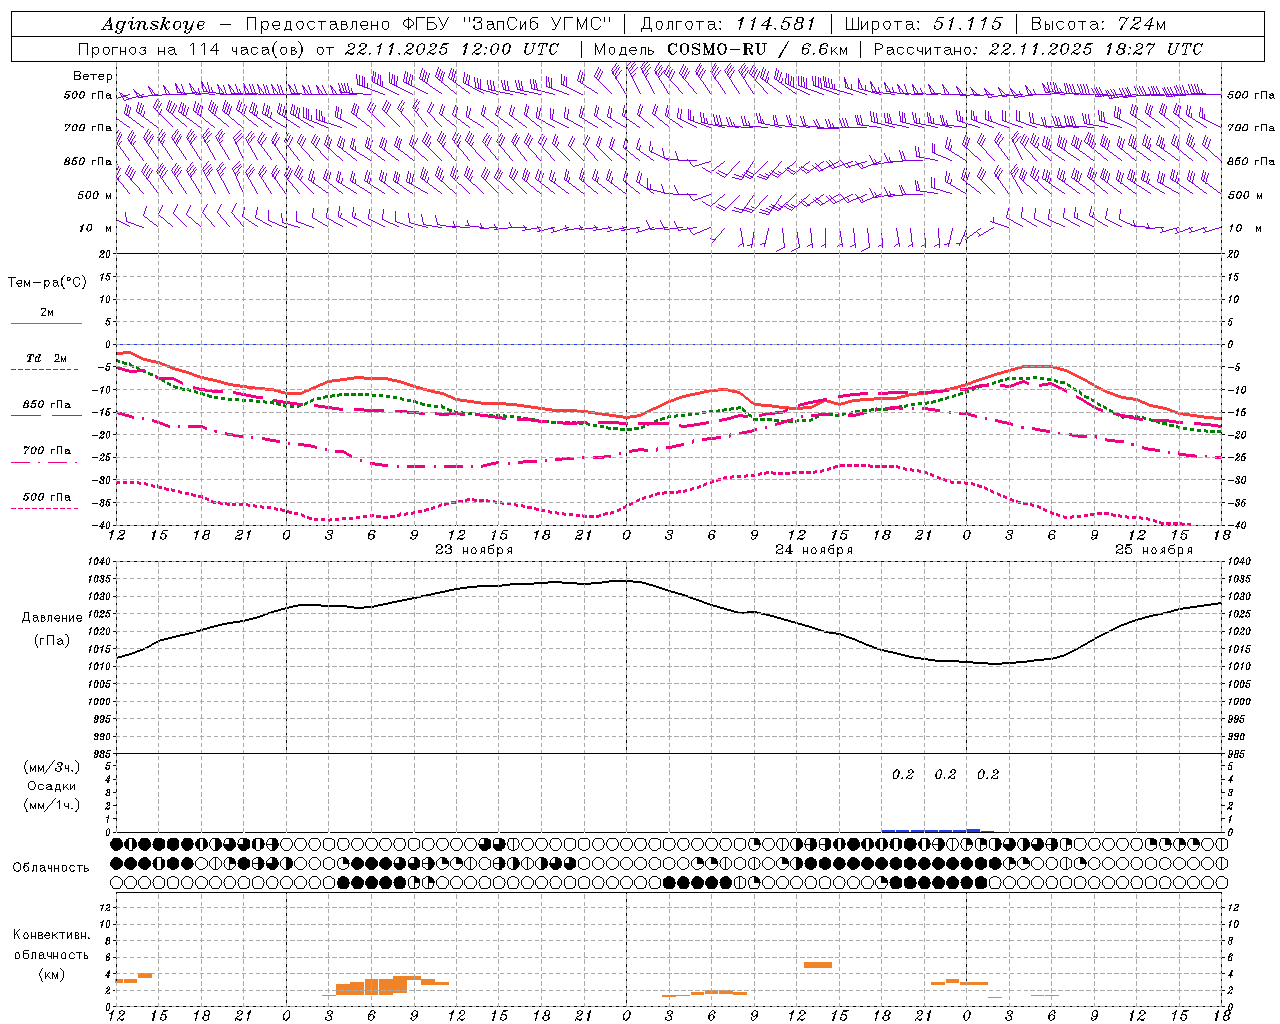Click the "(км)" unit of convective cloud panel
This screenshot has height=1024, width=1280.
[x=52, y=974]
